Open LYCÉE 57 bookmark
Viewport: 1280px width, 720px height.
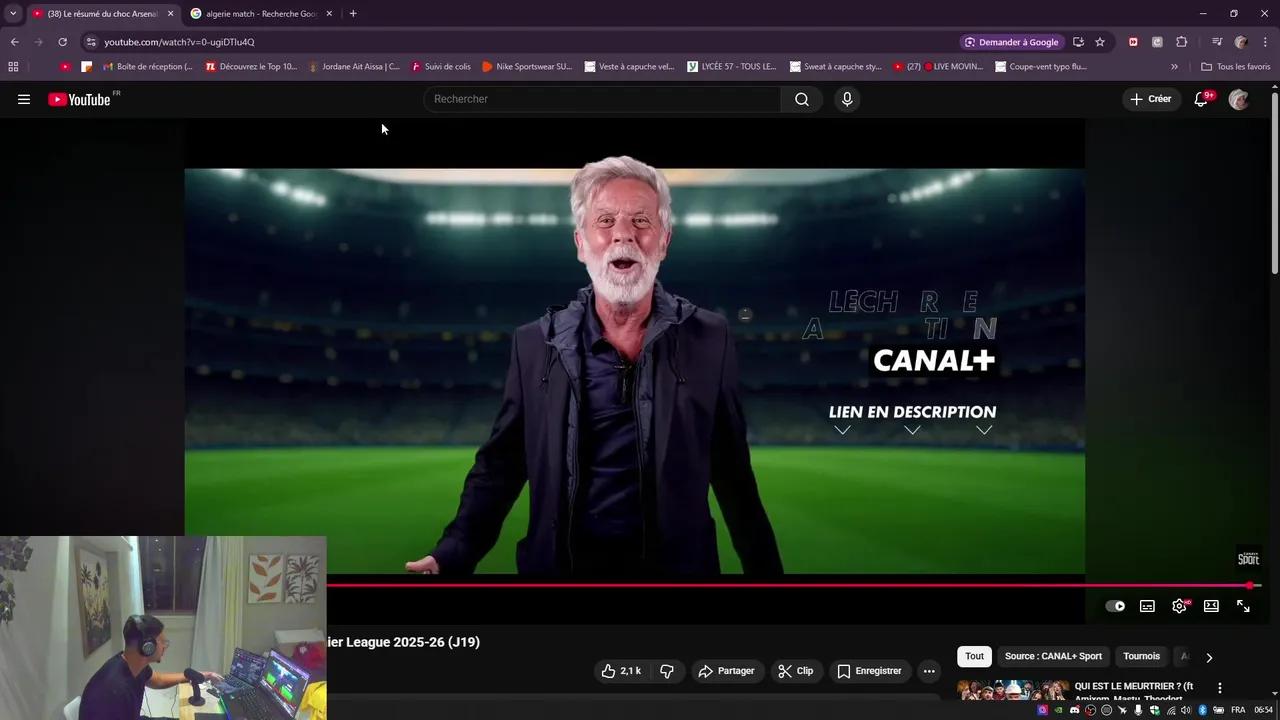point(732,67)
